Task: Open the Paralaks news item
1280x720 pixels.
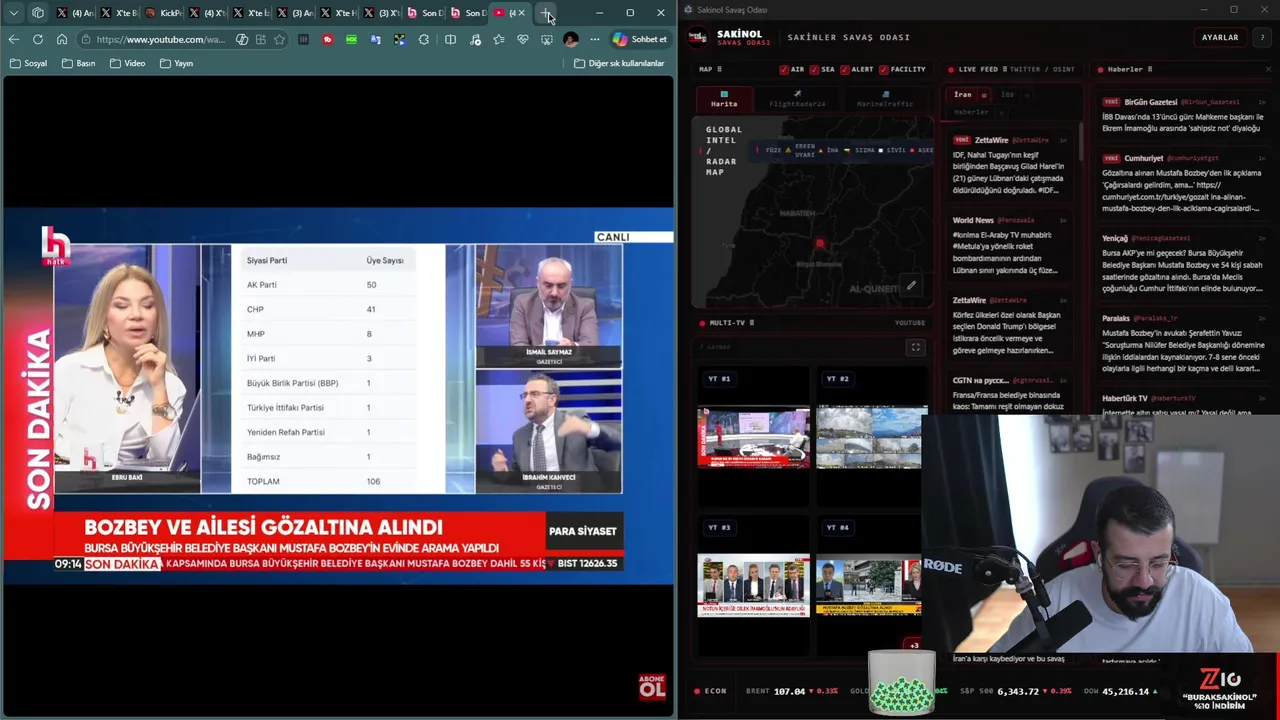Action: [x=1183, y=343]
